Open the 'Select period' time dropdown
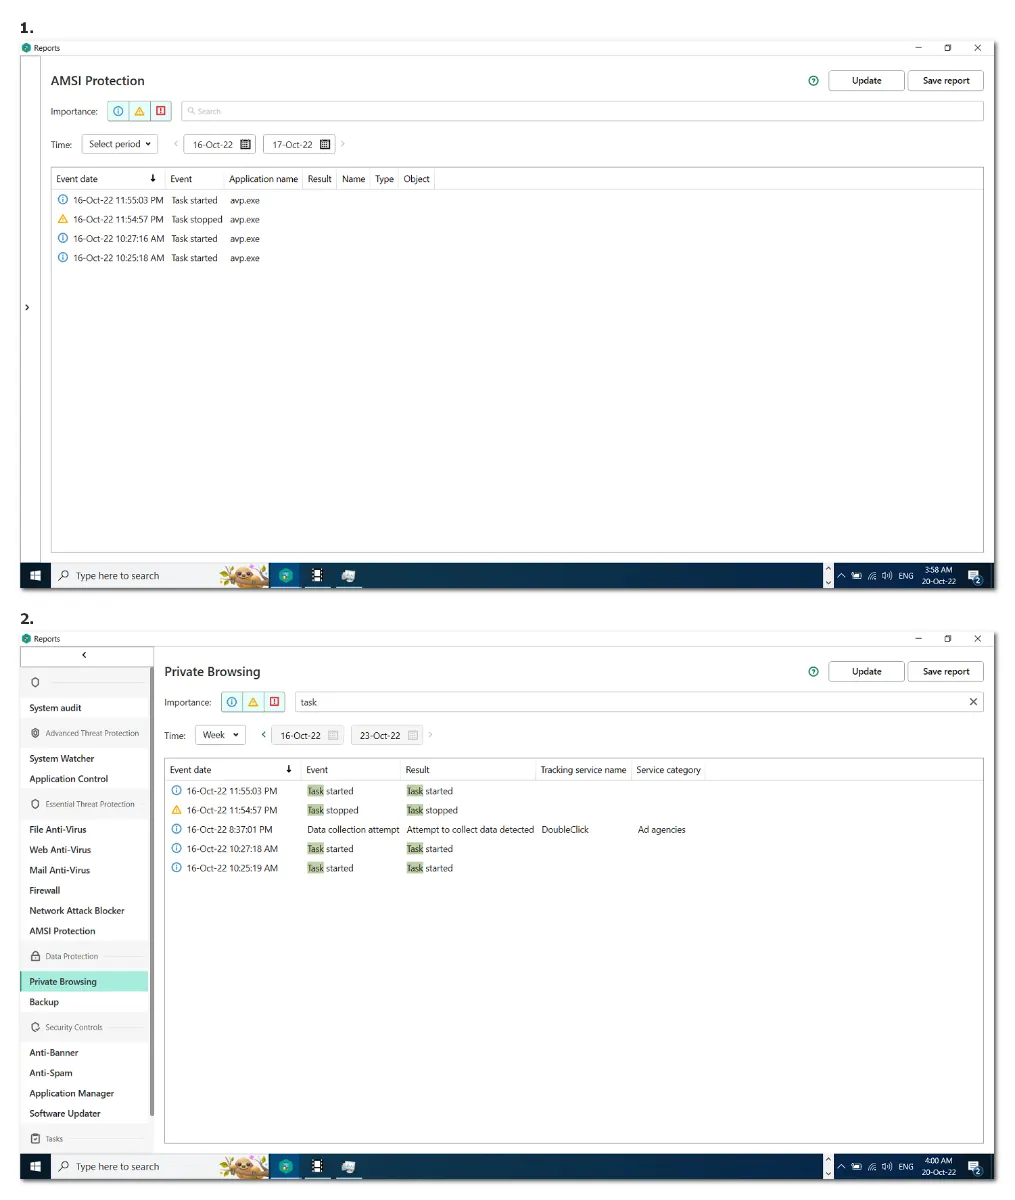This screenshot has height=1200, width=1015. pos(120,144)
